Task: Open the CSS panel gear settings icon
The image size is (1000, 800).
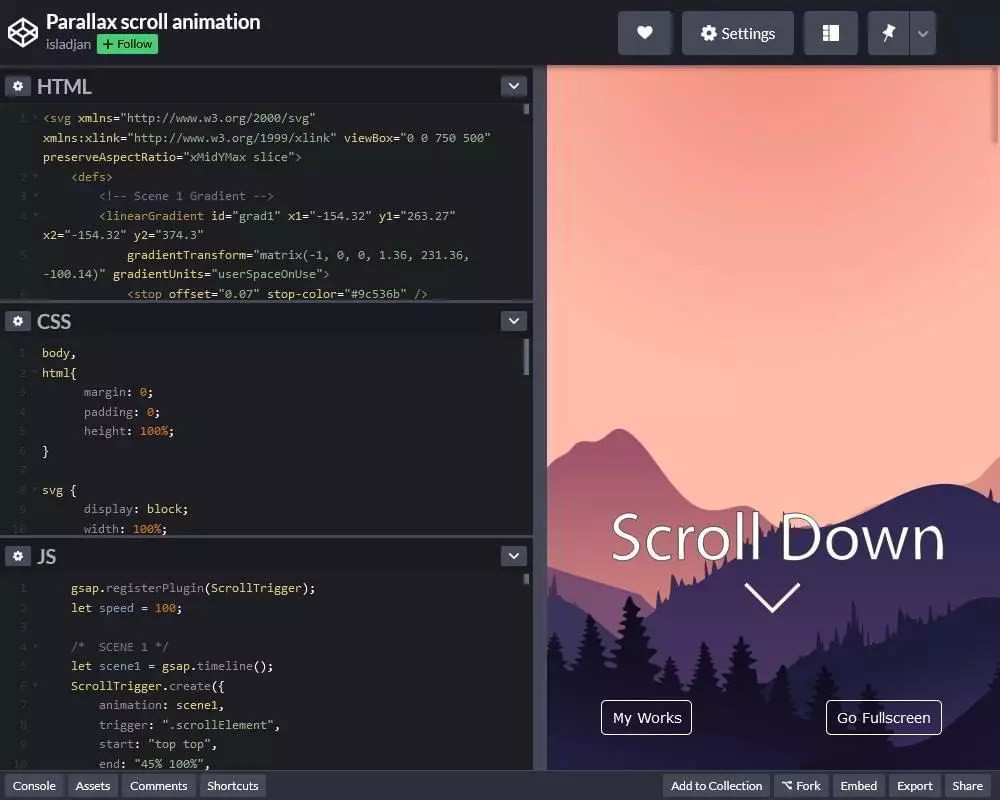Action: tap(18, 321)
